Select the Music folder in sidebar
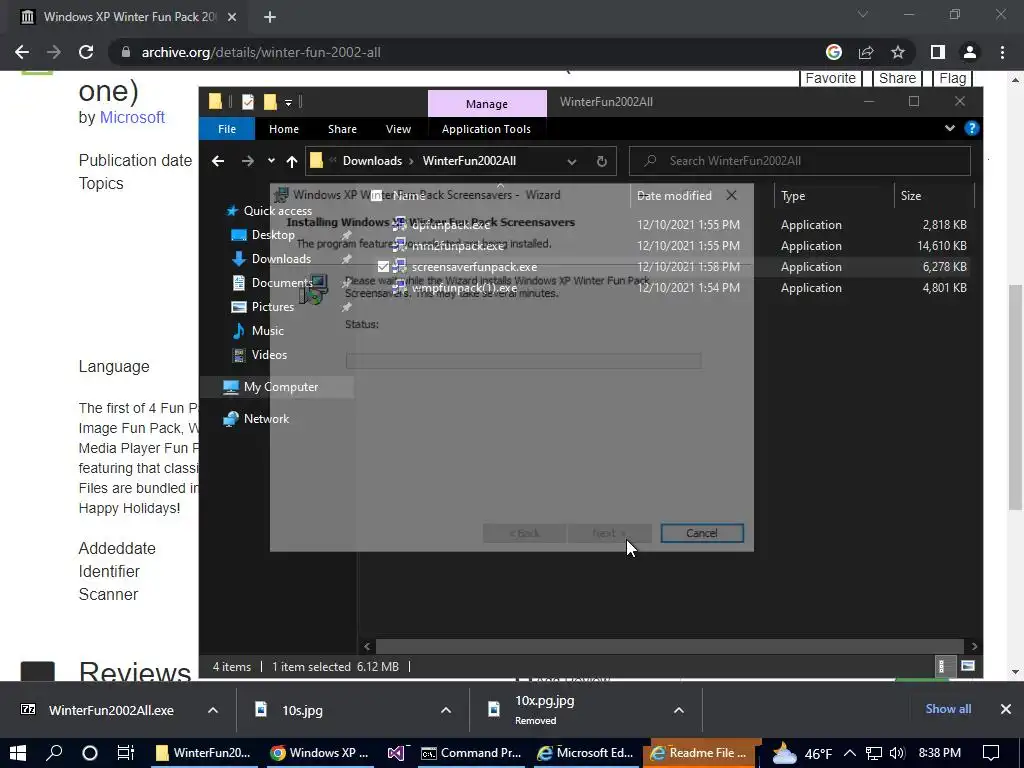1024x768 pixels. point(259,330)
